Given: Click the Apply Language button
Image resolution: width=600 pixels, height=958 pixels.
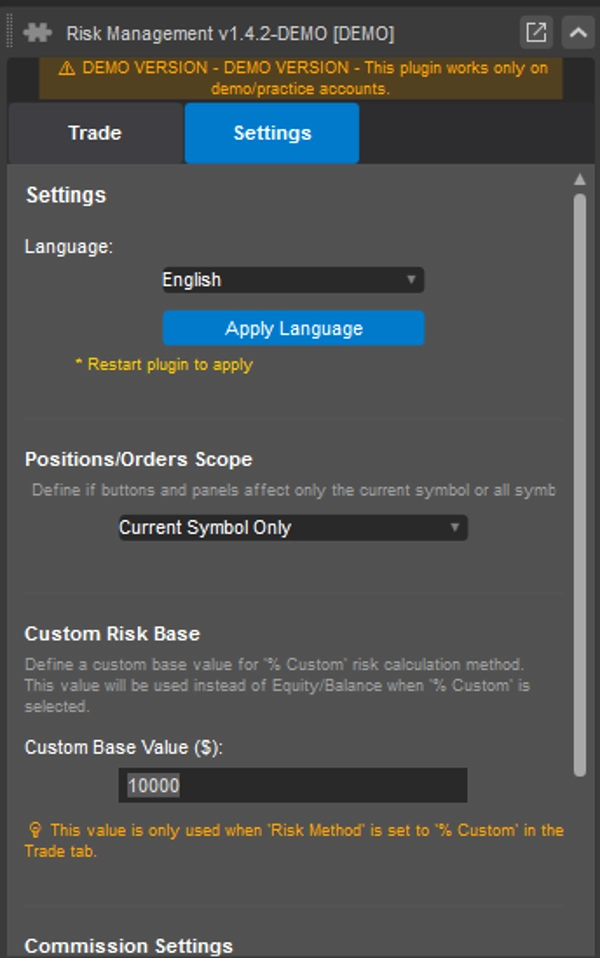Looking at the screenshot, I should click(x=293, y=328).
